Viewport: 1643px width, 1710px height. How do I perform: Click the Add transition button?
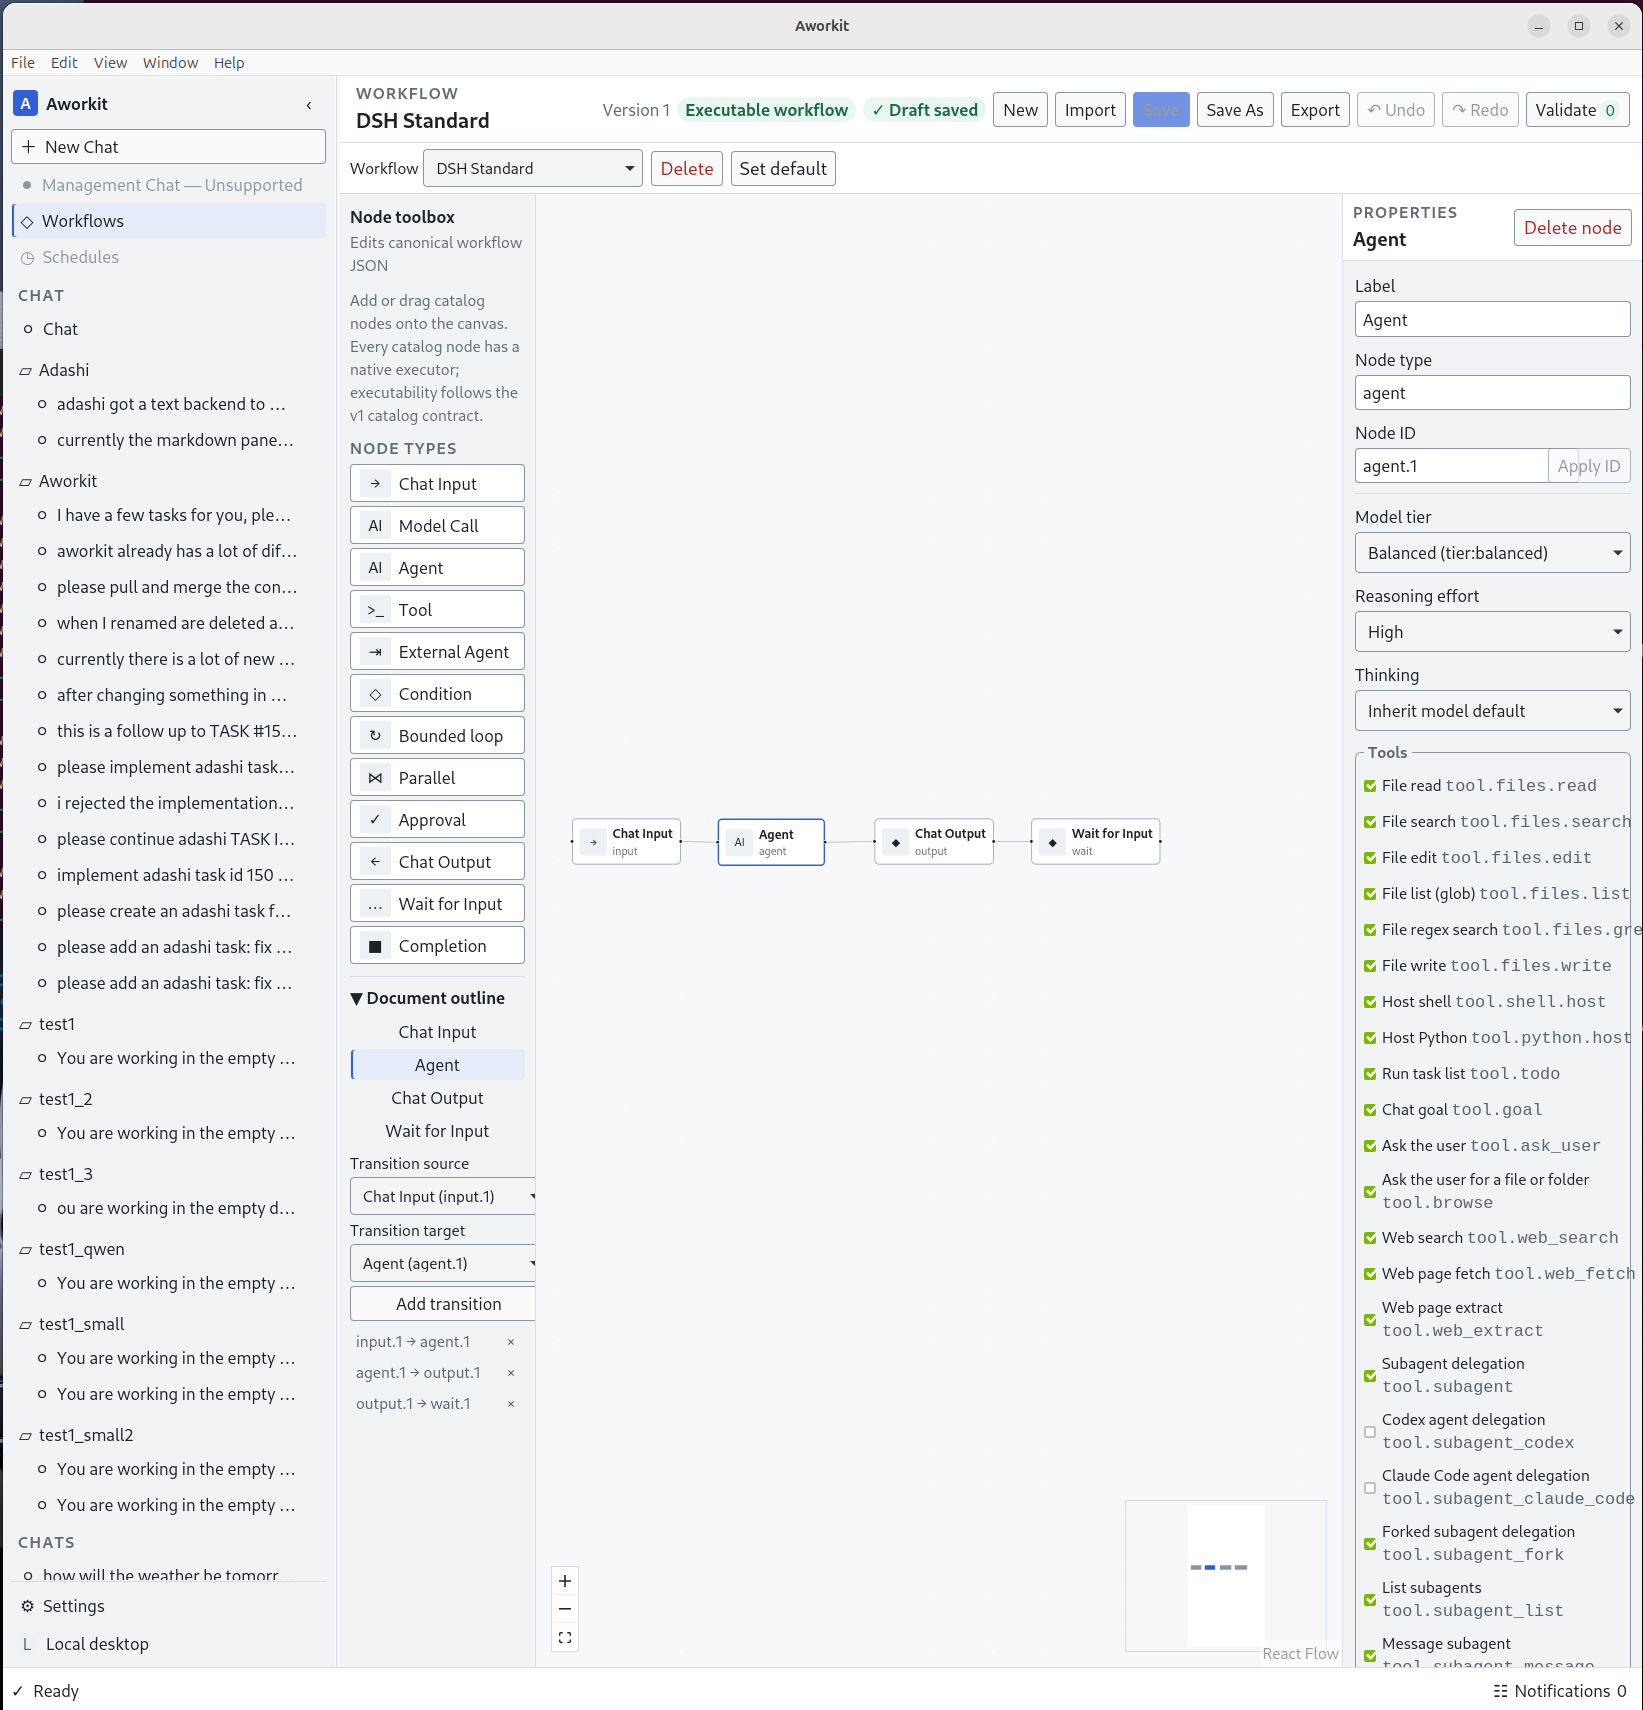click(x=443, y=1304)
